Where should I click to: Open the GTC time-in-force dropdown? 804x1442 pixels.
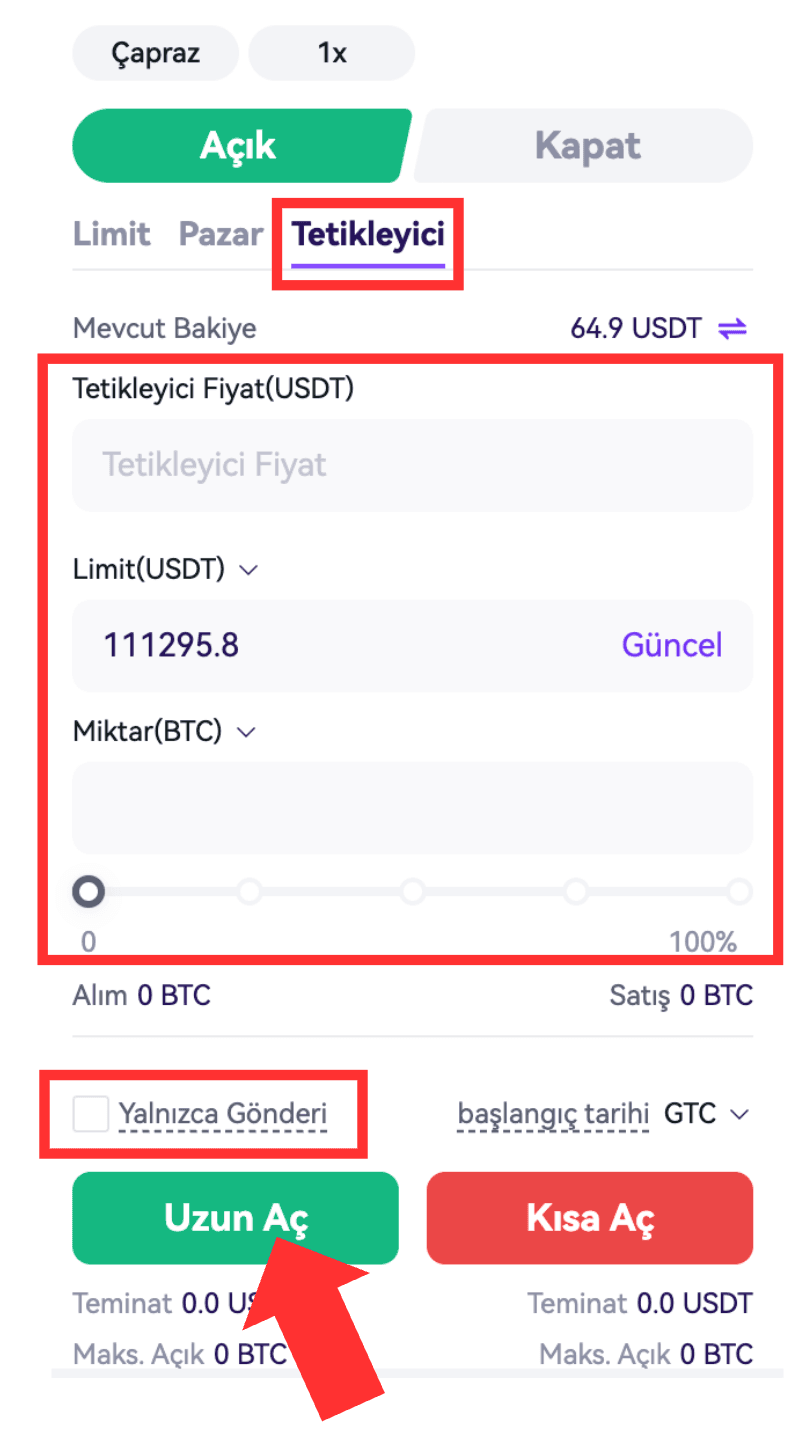[x=707, y=1114]
